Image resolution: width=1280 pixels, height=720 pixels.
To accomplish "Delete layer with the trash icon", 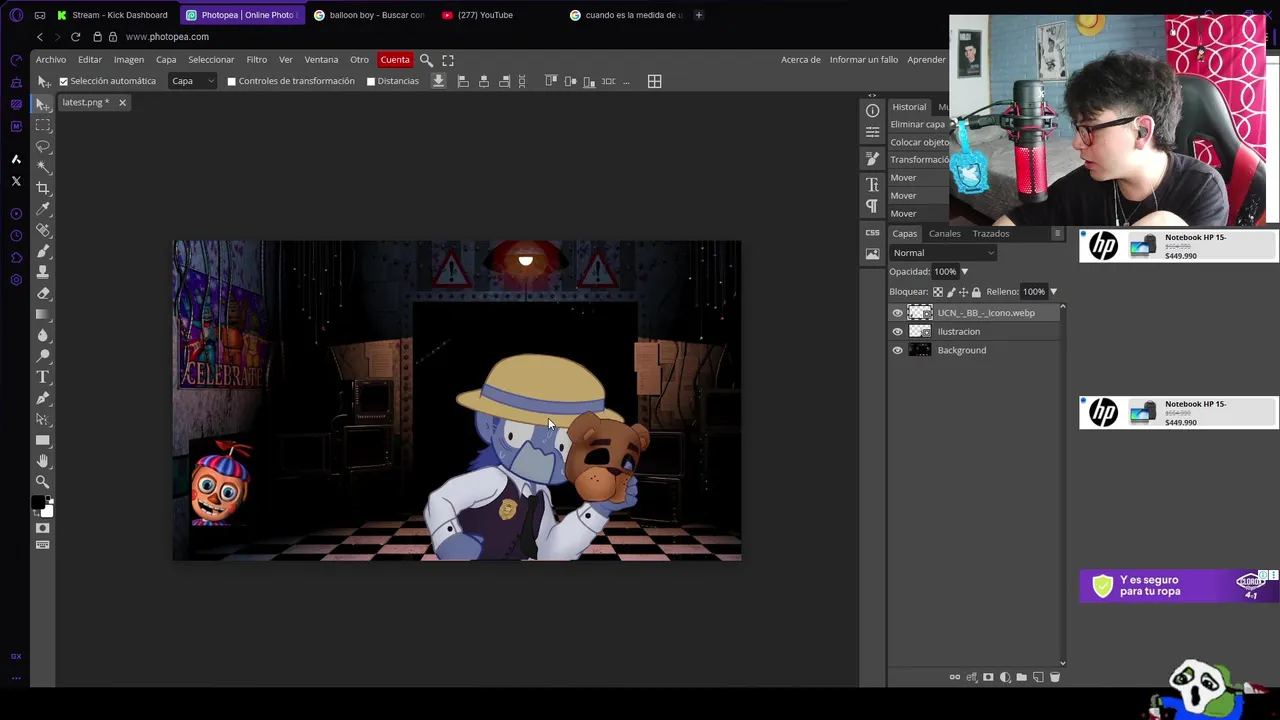I will (x=1054, y=677).
